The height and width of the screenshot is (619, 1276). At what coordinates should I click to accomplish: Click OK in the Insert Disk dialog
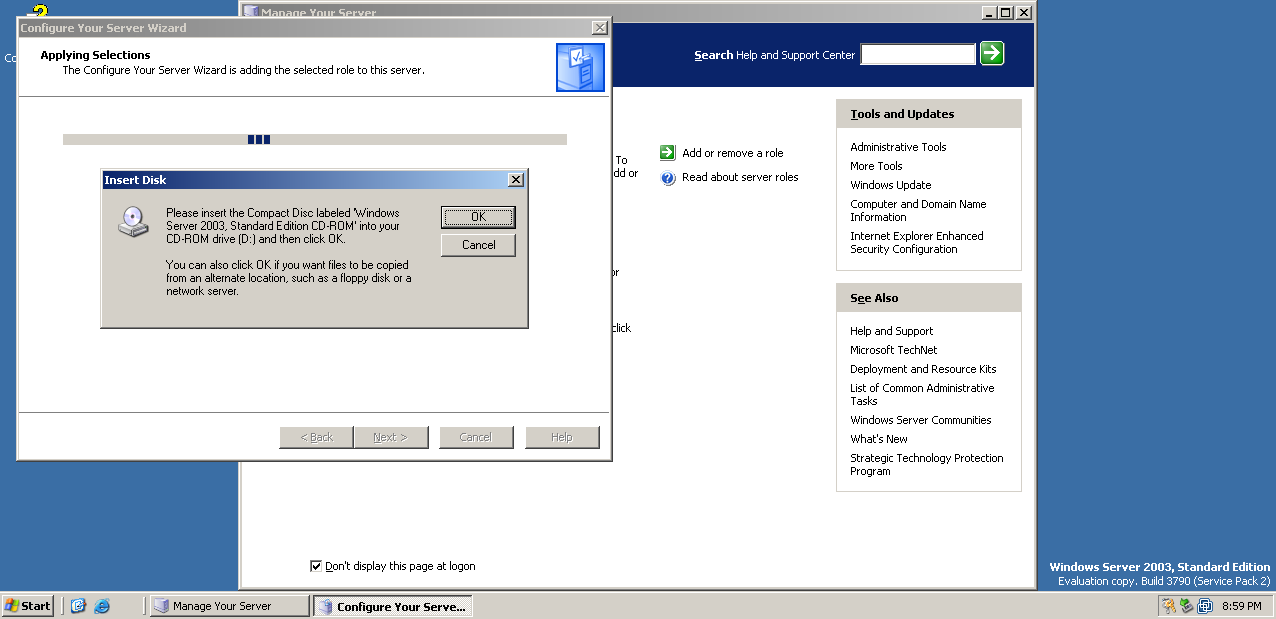pyautogui.click(x=478, y=217)
